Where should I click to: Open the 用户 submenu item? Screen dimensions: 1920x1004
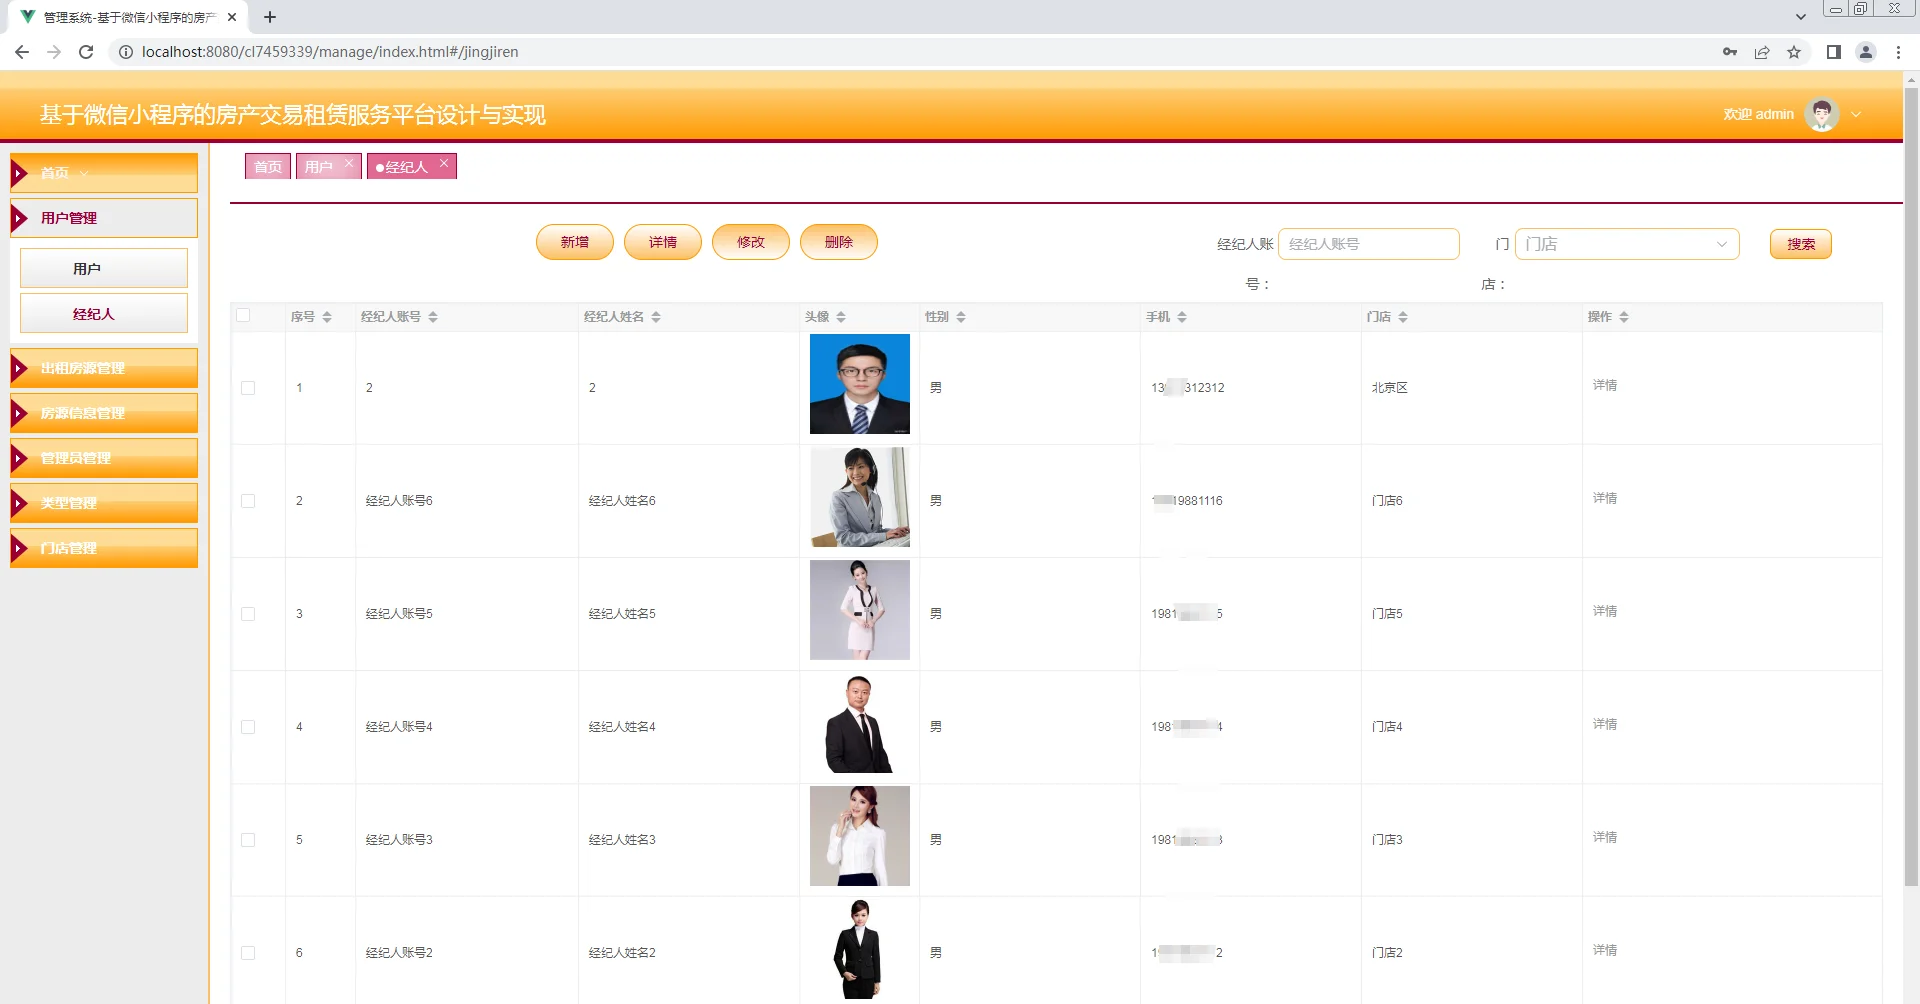[104, 268]
